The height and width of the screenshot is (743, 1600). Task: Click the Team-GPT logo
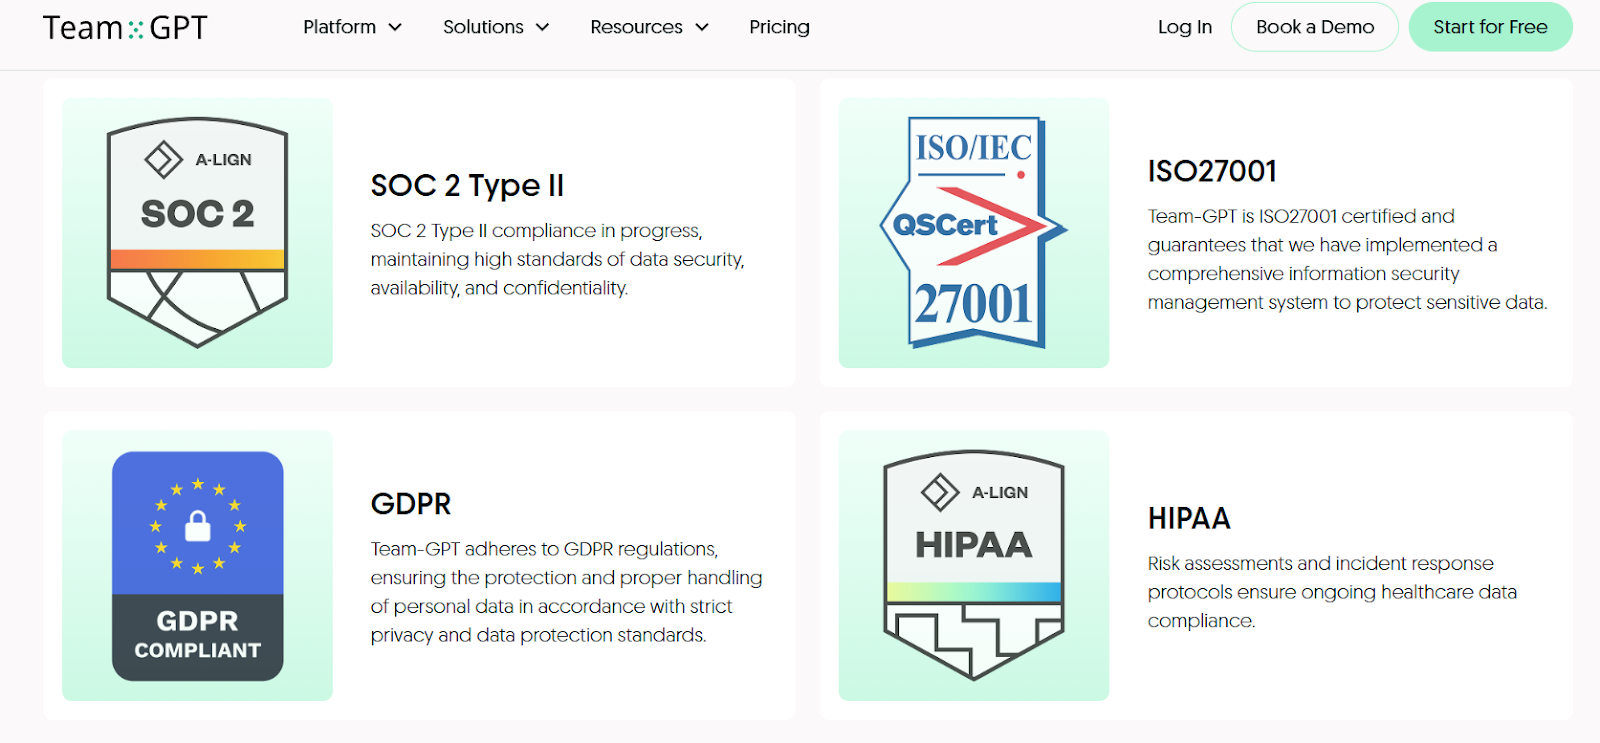click(125, 28)
